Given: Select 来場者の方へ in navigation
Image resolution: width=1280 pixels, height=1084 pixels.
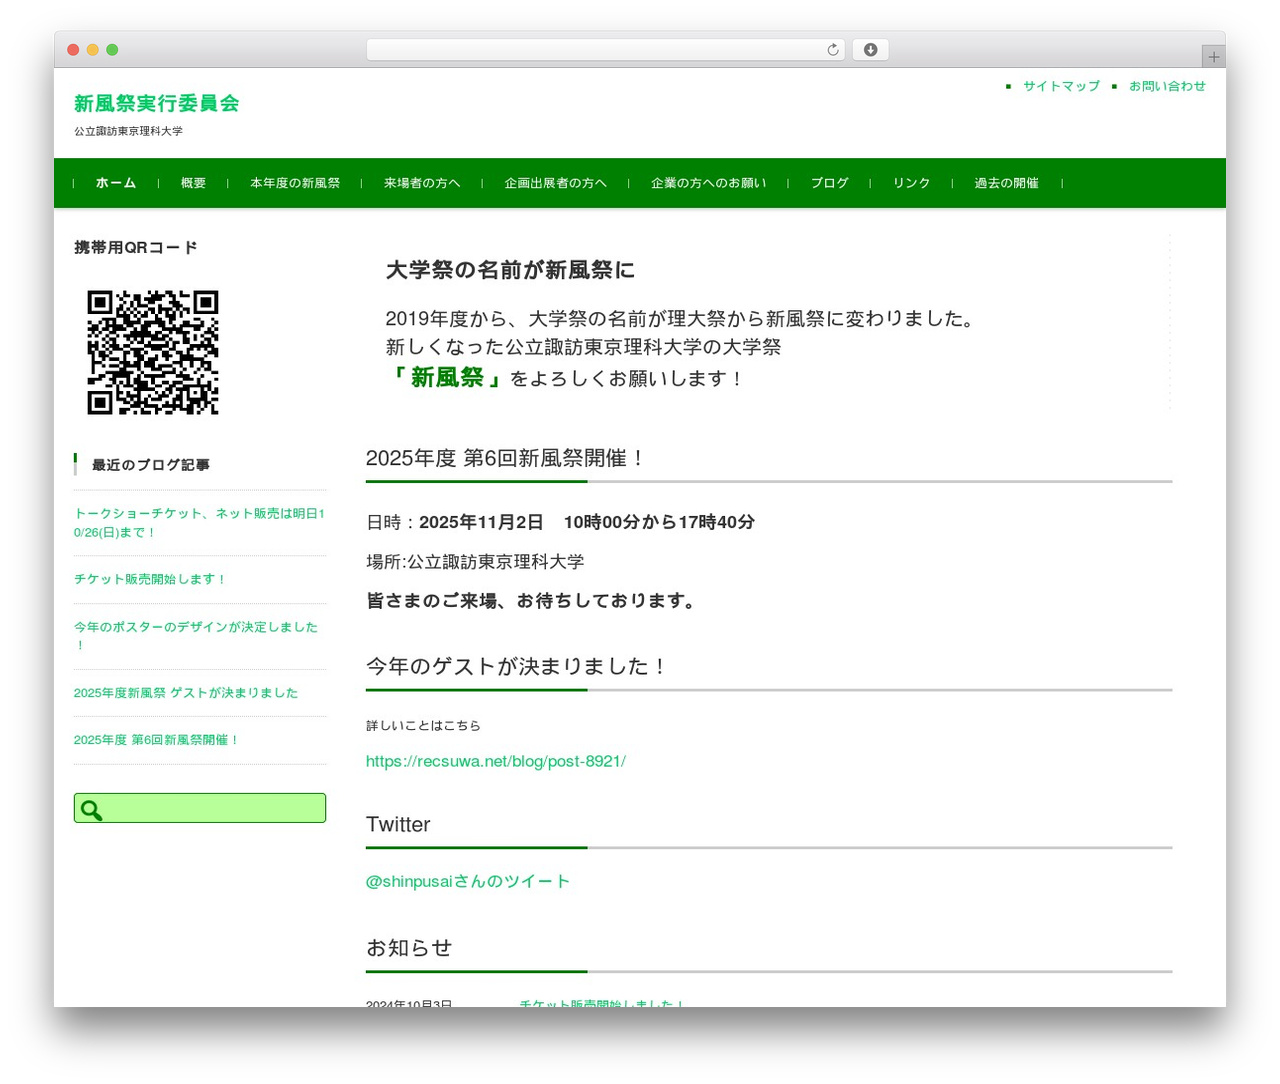Looking at the screenshot, I should 422,183.
